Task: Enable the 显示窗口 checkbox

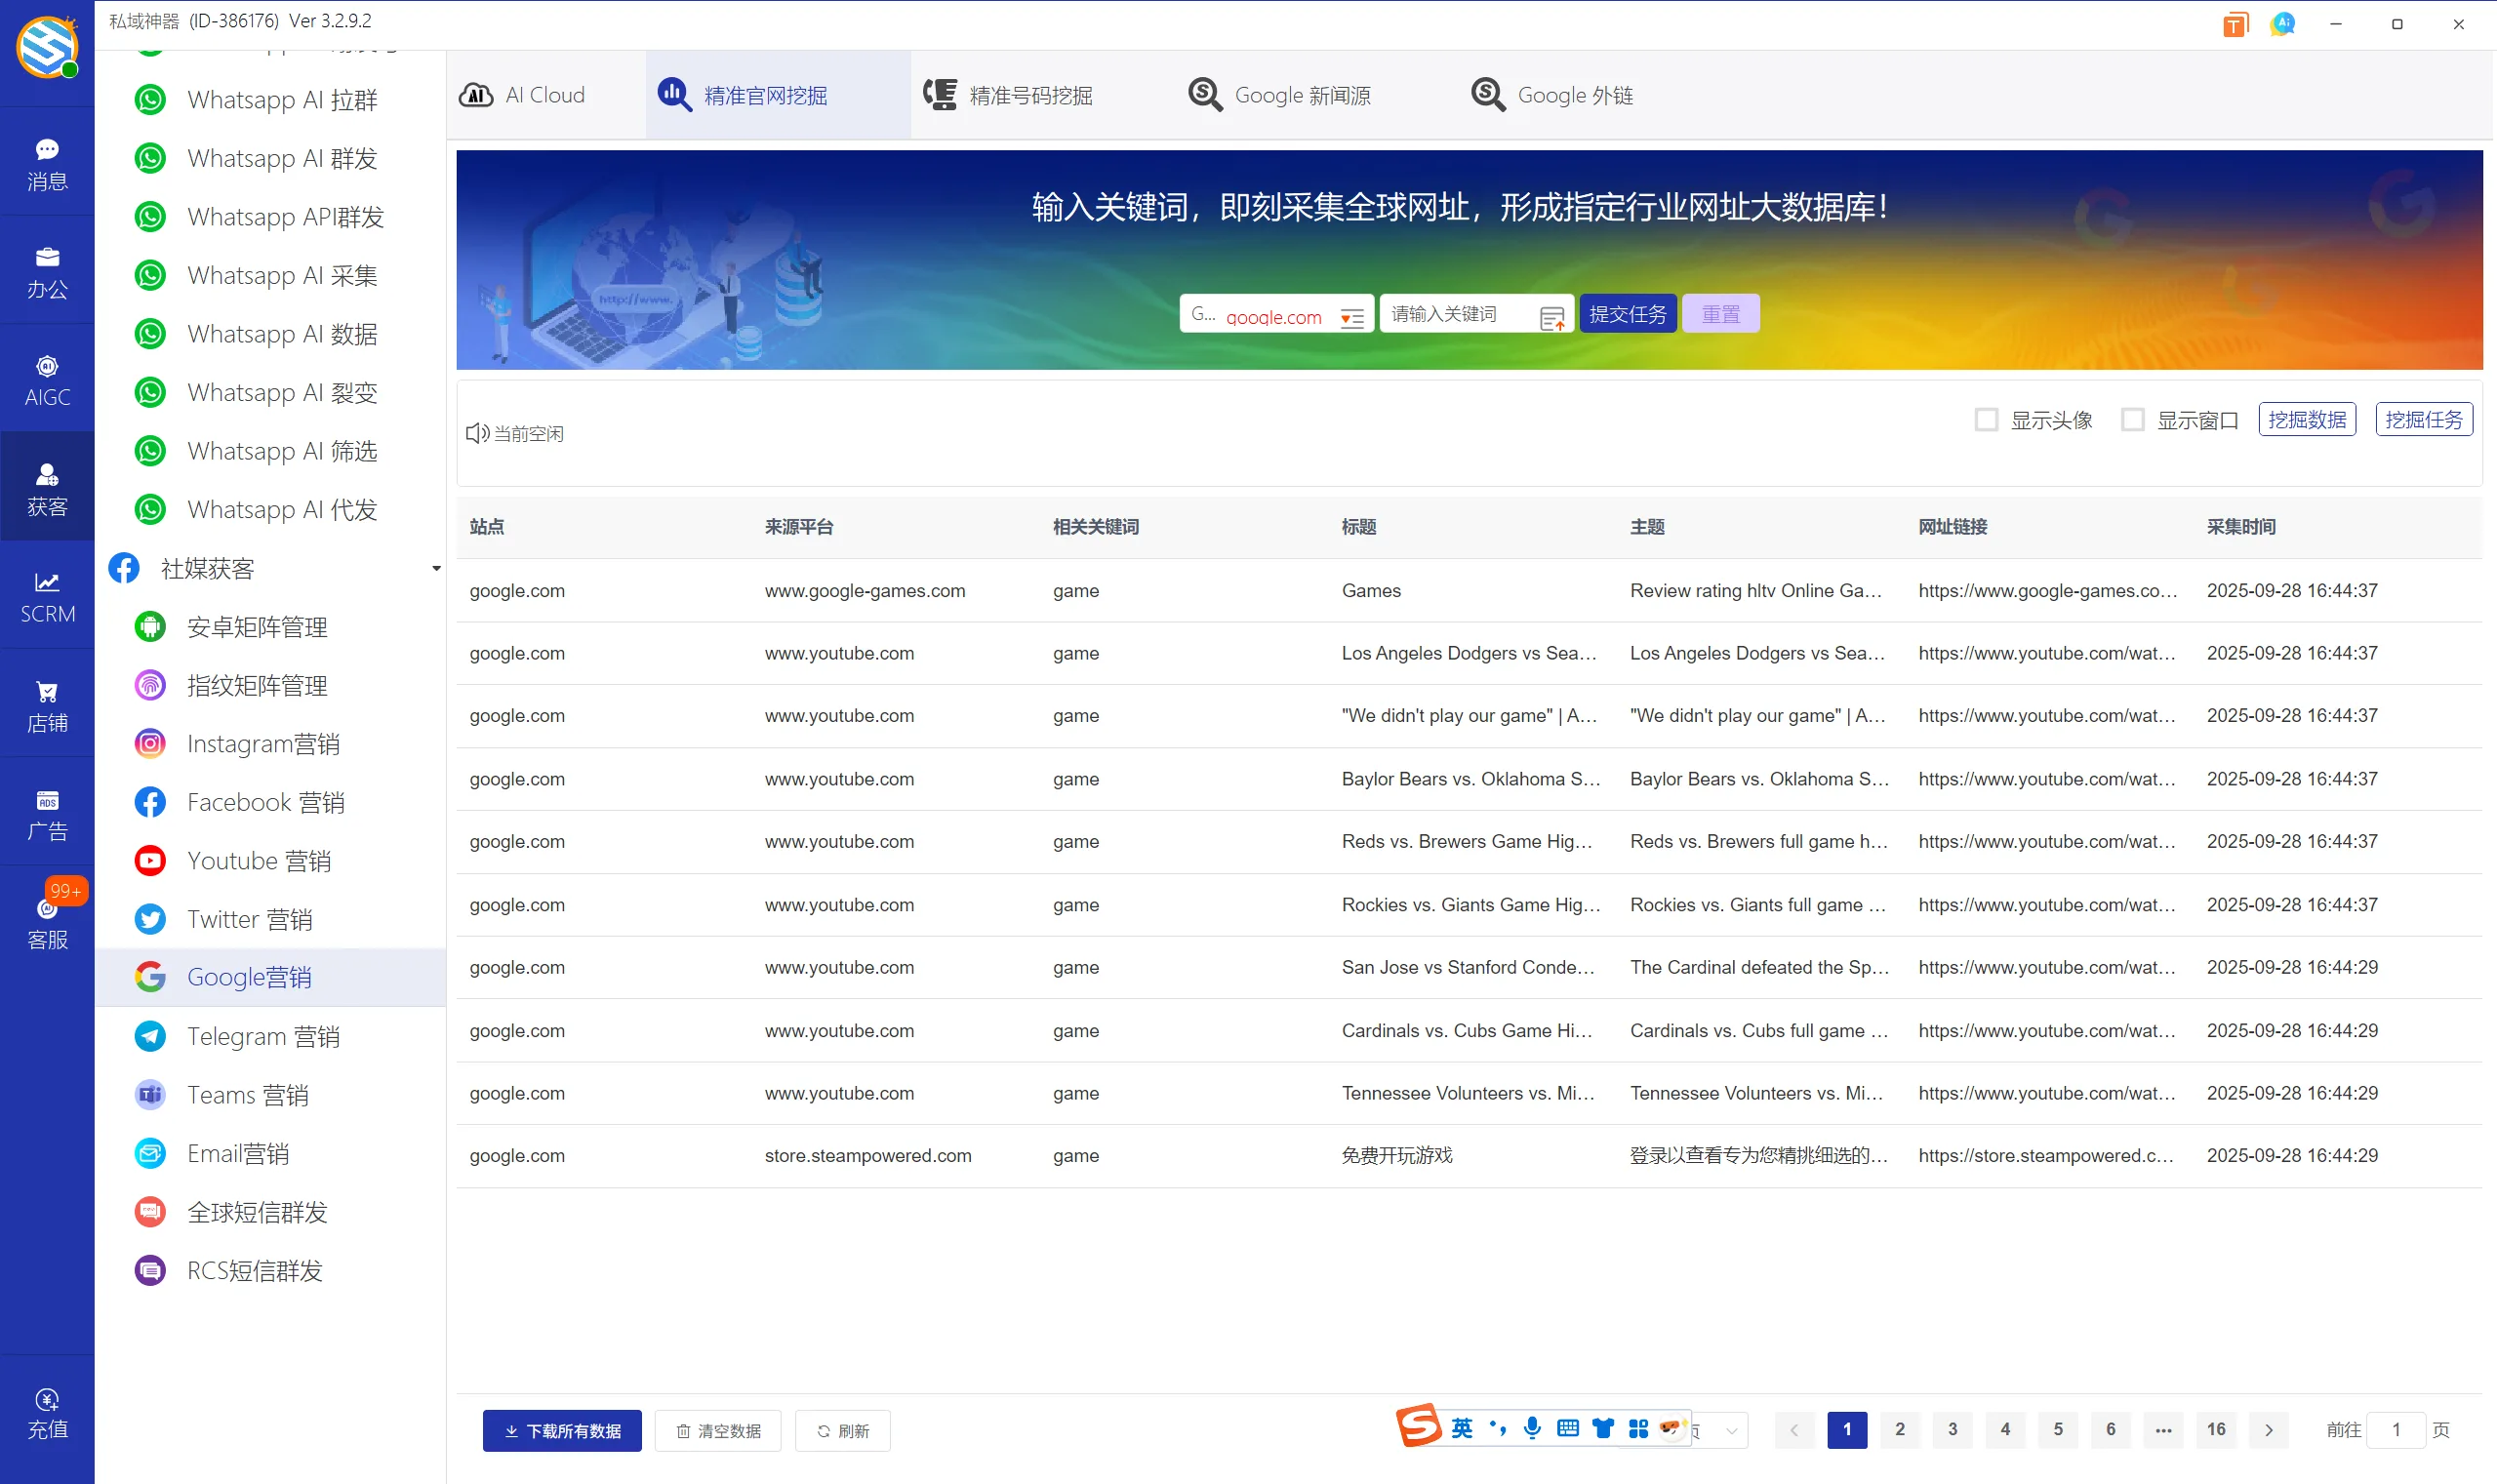Action: 2132,419
